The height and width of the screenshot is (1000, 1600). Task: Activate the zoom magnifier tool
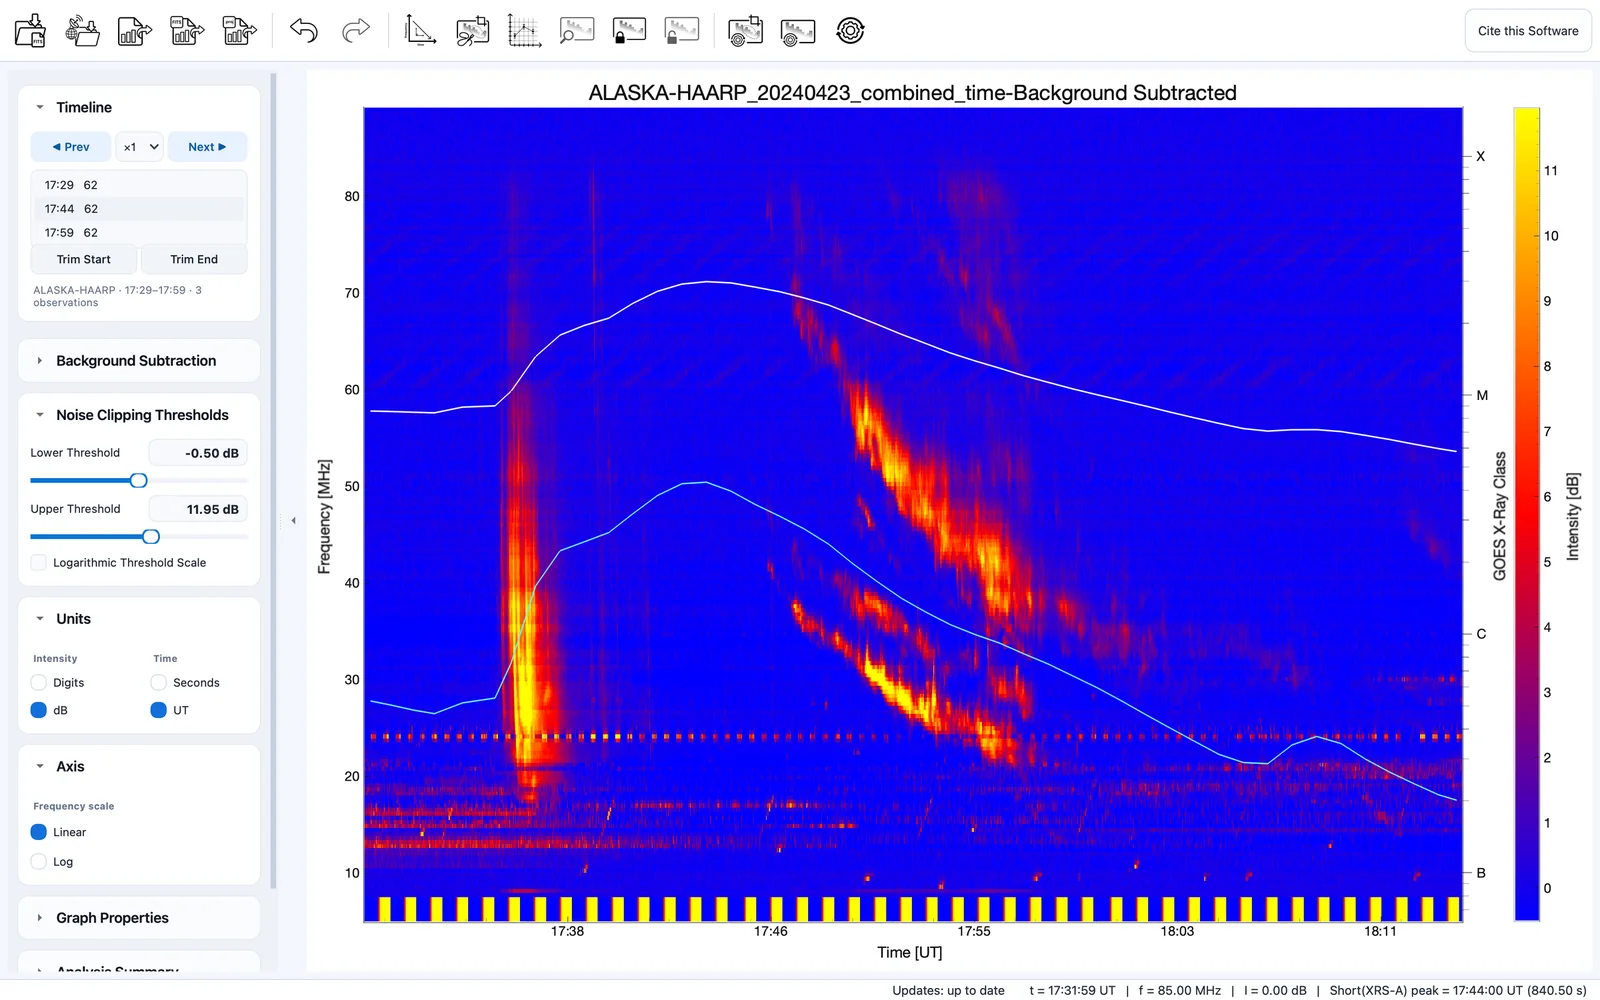577,30
